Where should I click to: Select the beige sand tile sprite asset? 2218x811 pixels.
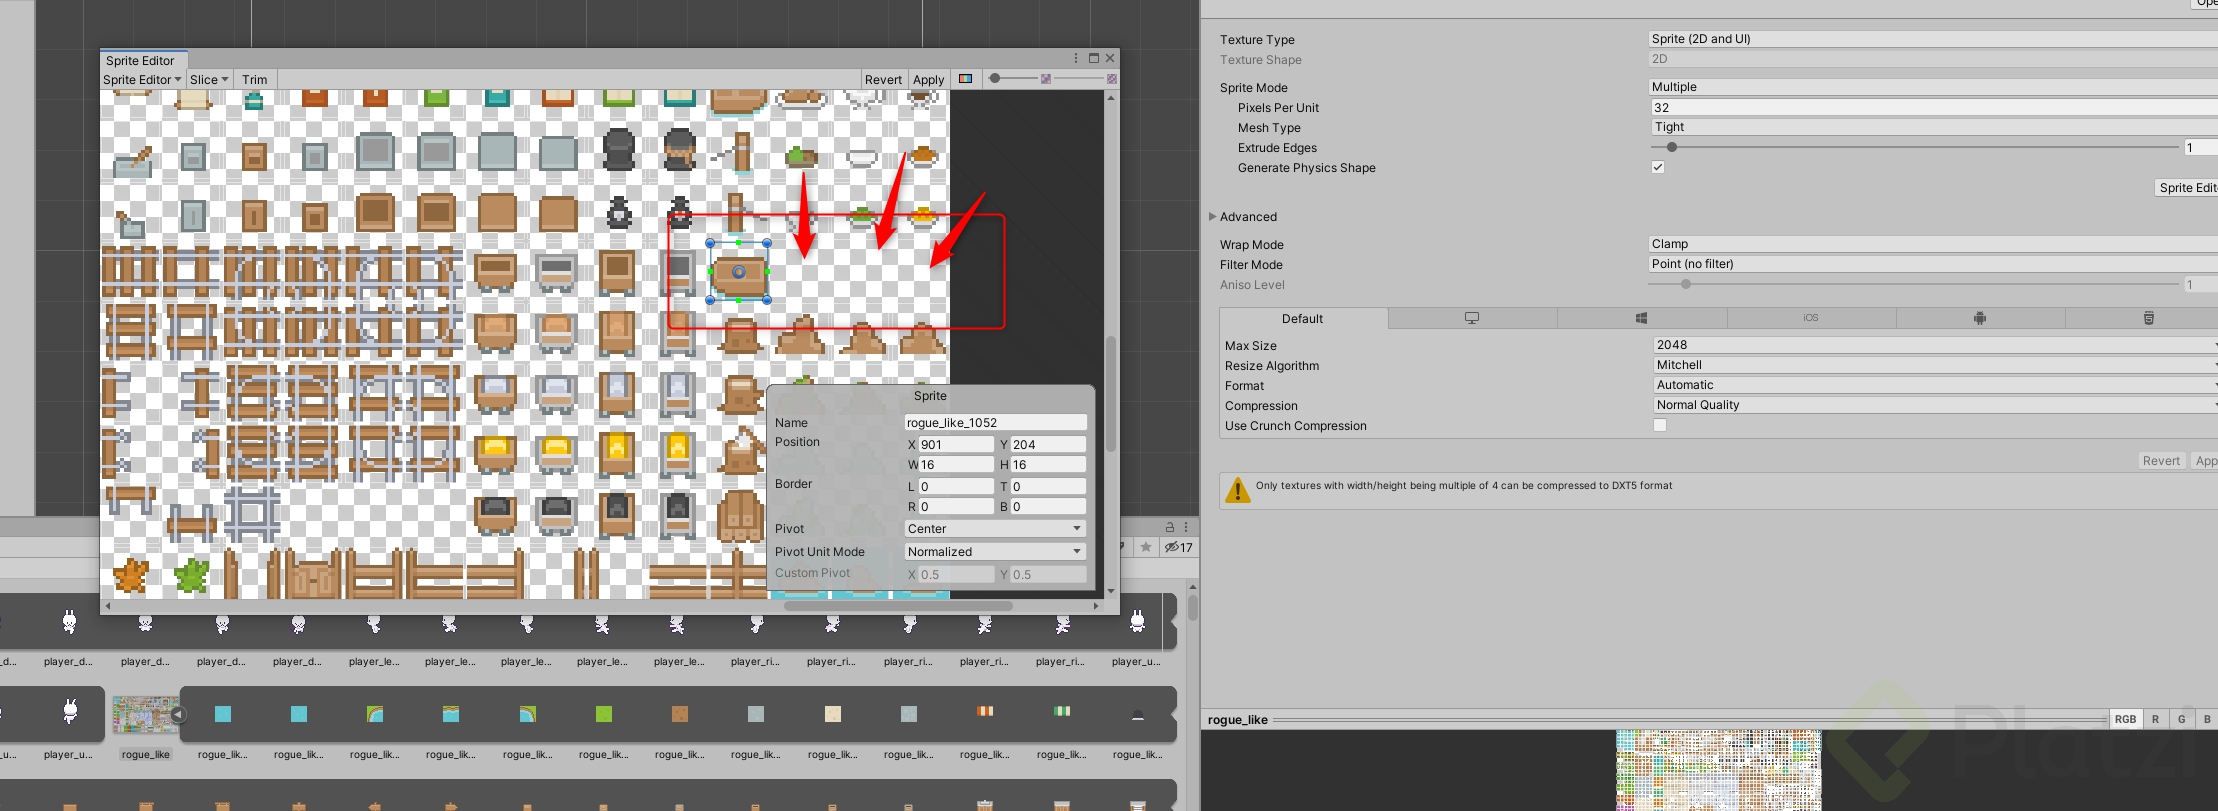click(x=833, y=714)
